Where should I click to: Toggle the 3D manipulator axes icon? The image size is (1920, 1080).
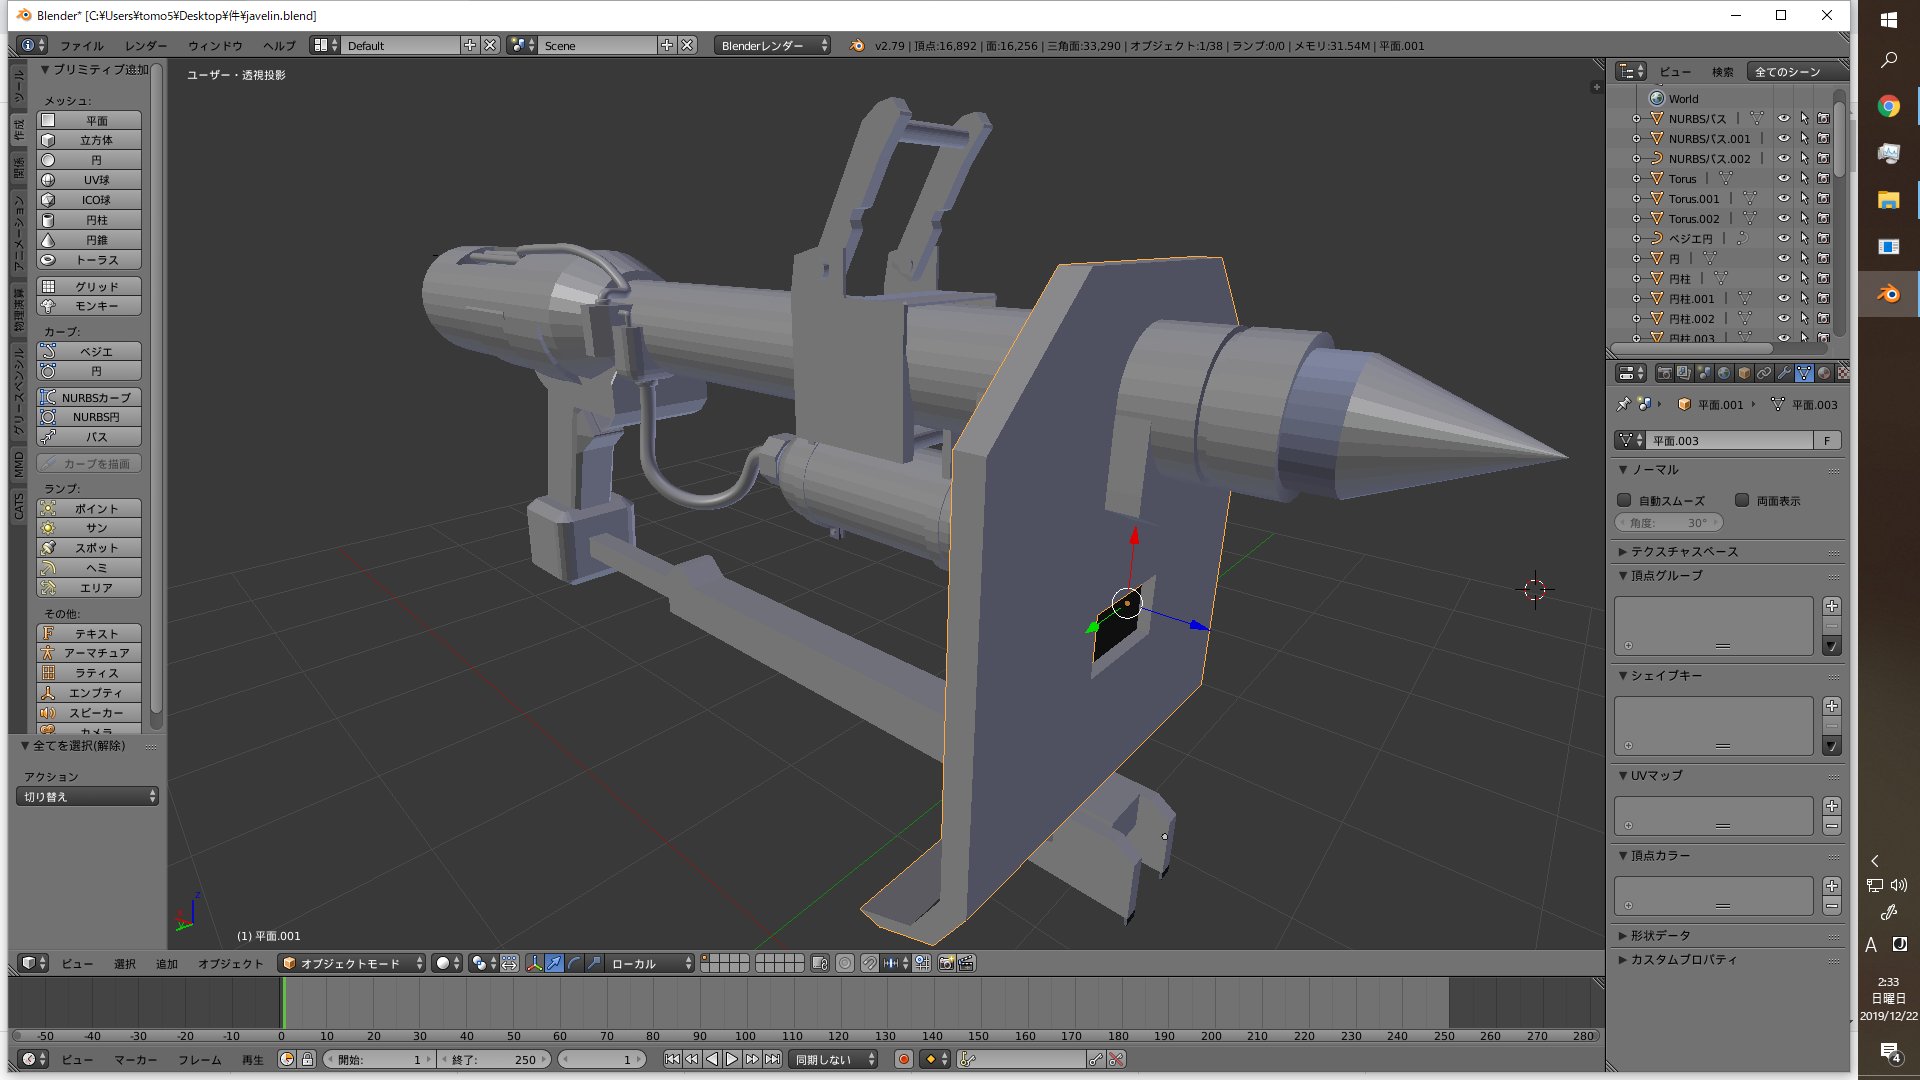(534, 963)
